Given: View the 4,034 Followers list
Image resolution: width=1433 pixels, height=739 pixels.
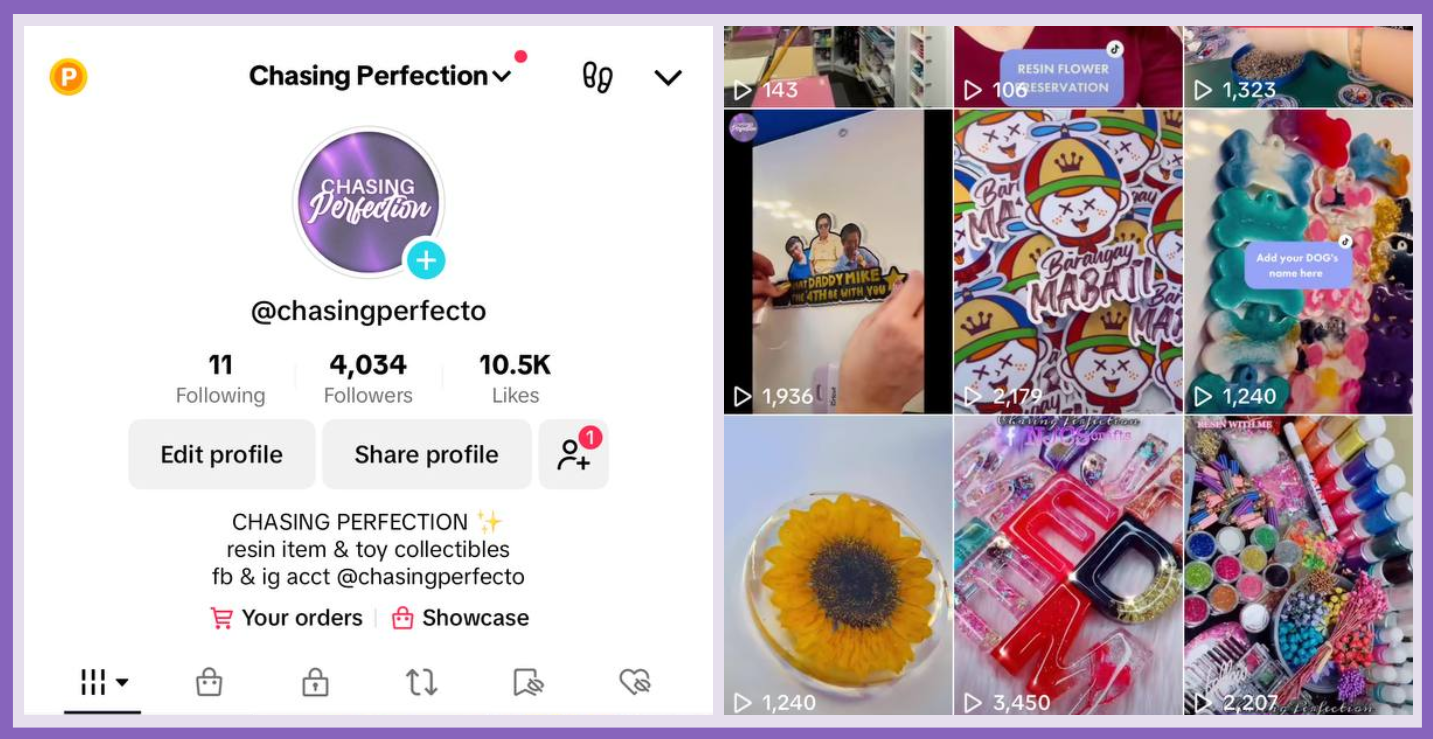Looking at the screenshot, I should tap(368, 378).
